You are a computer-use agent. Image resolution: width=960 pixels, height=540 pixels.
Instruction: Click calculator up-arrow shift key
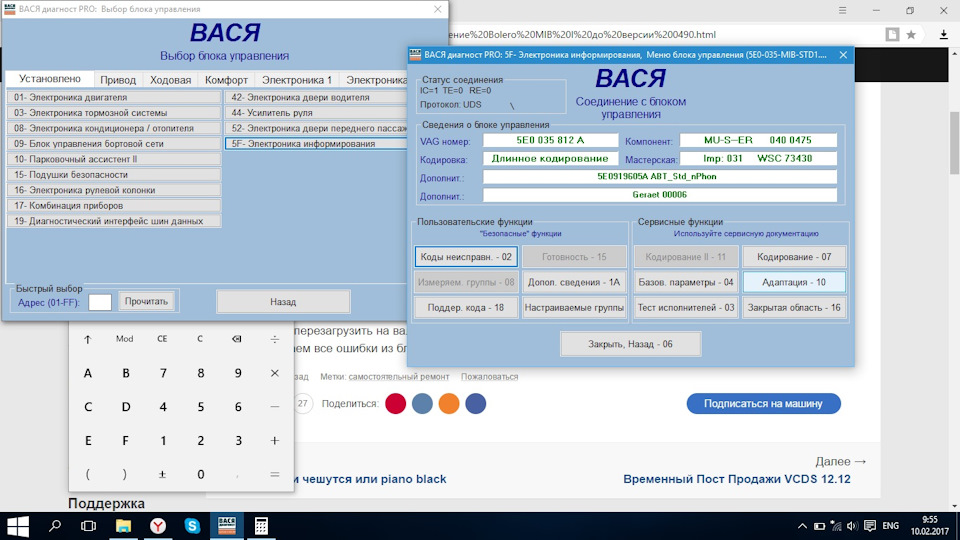click(88, 339)
